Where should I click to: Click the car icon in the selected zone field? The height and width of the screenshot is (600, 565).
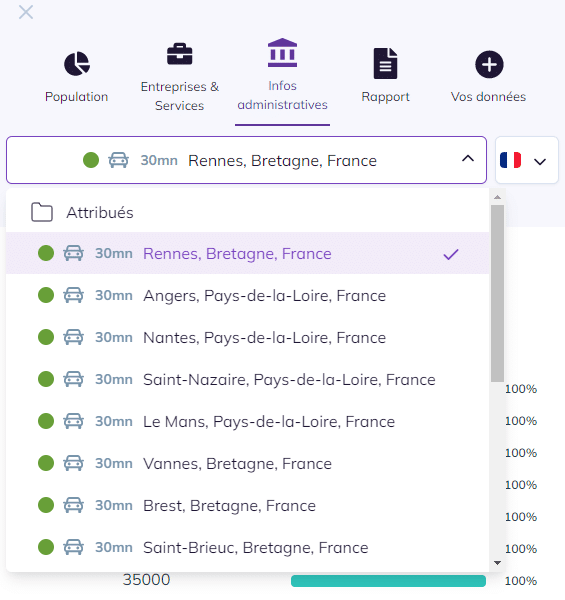pos(119,160)
